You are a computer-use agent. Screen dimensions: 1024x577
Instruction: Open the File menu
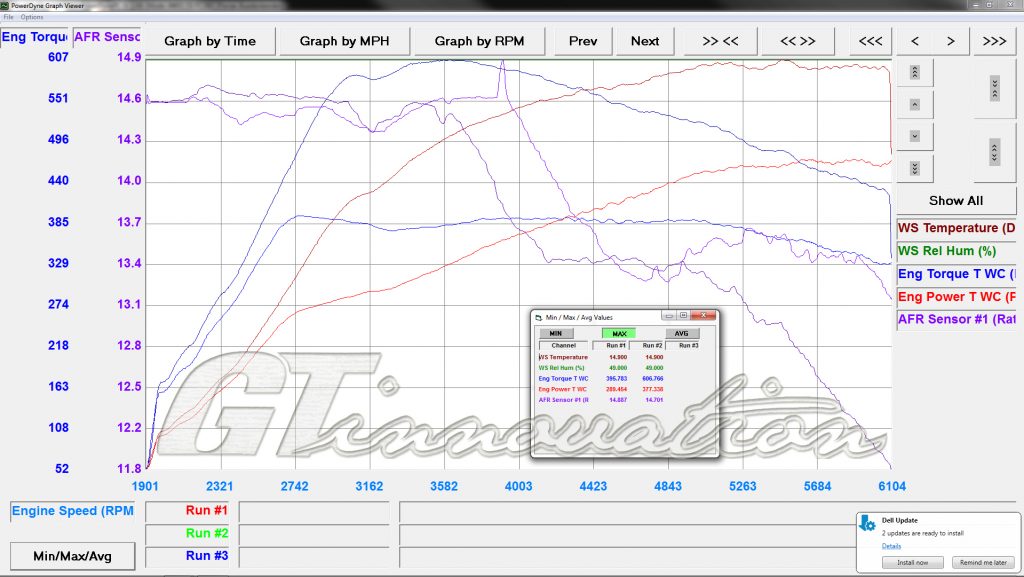coord(8,17)
